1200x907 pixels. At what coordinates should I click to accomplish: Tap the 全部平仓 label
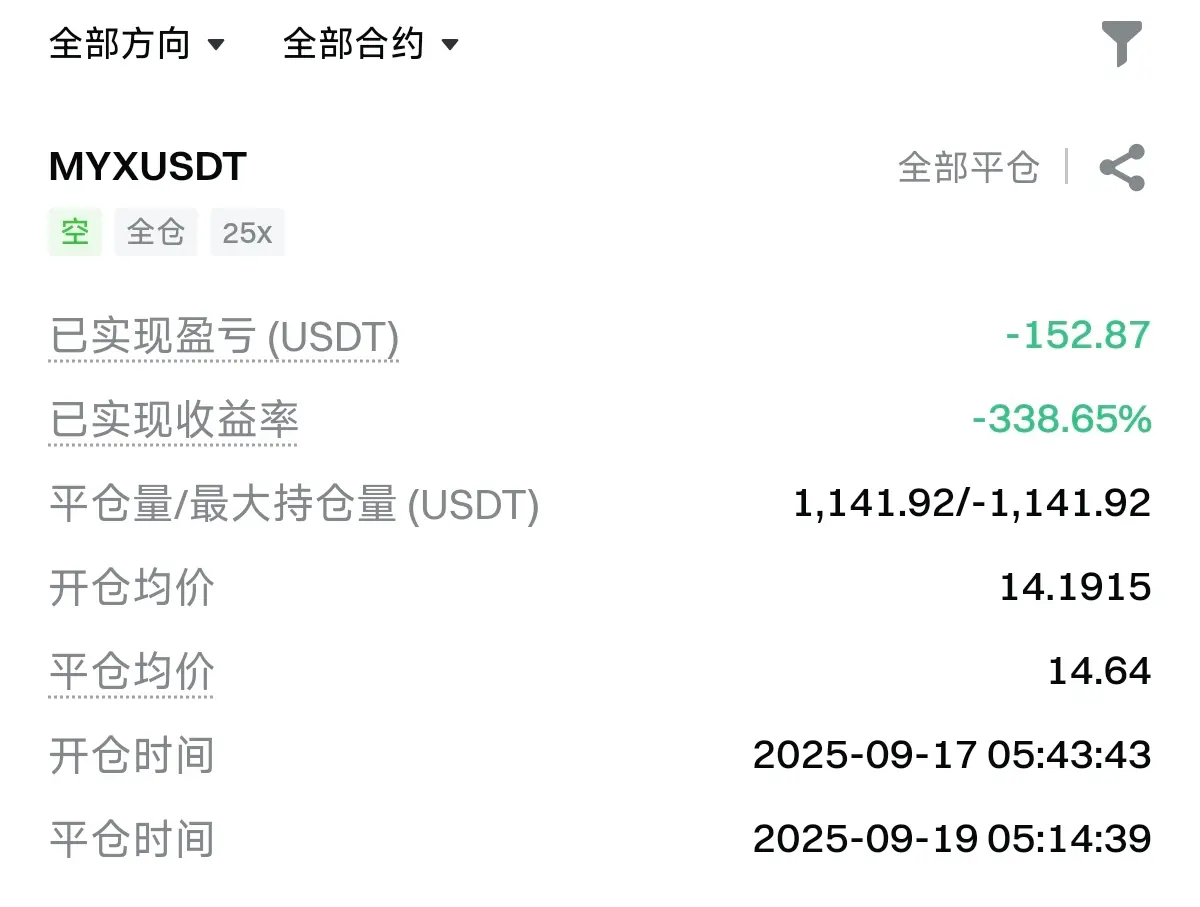click(969, 167)
